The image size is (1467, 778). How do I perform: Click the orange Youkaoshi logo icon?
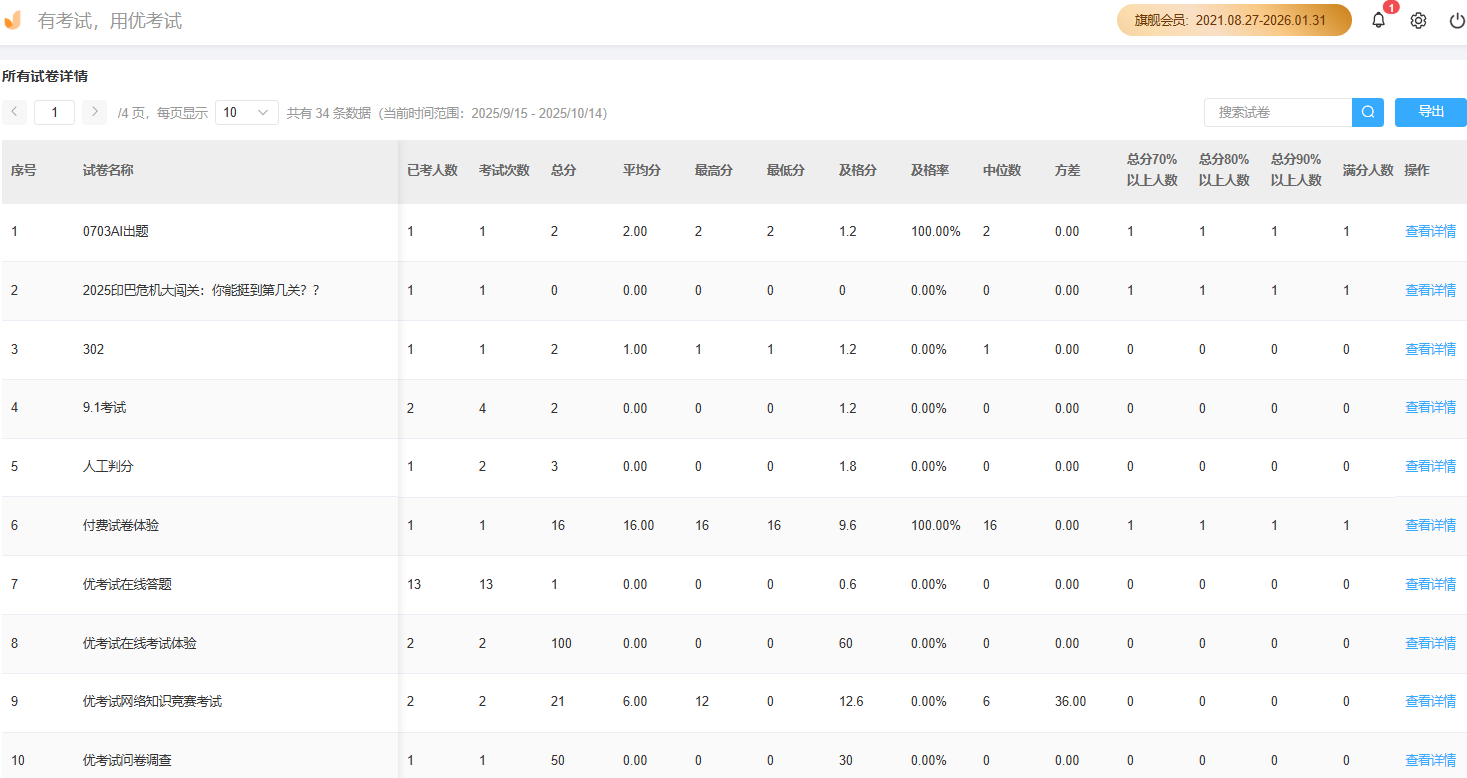13,20
